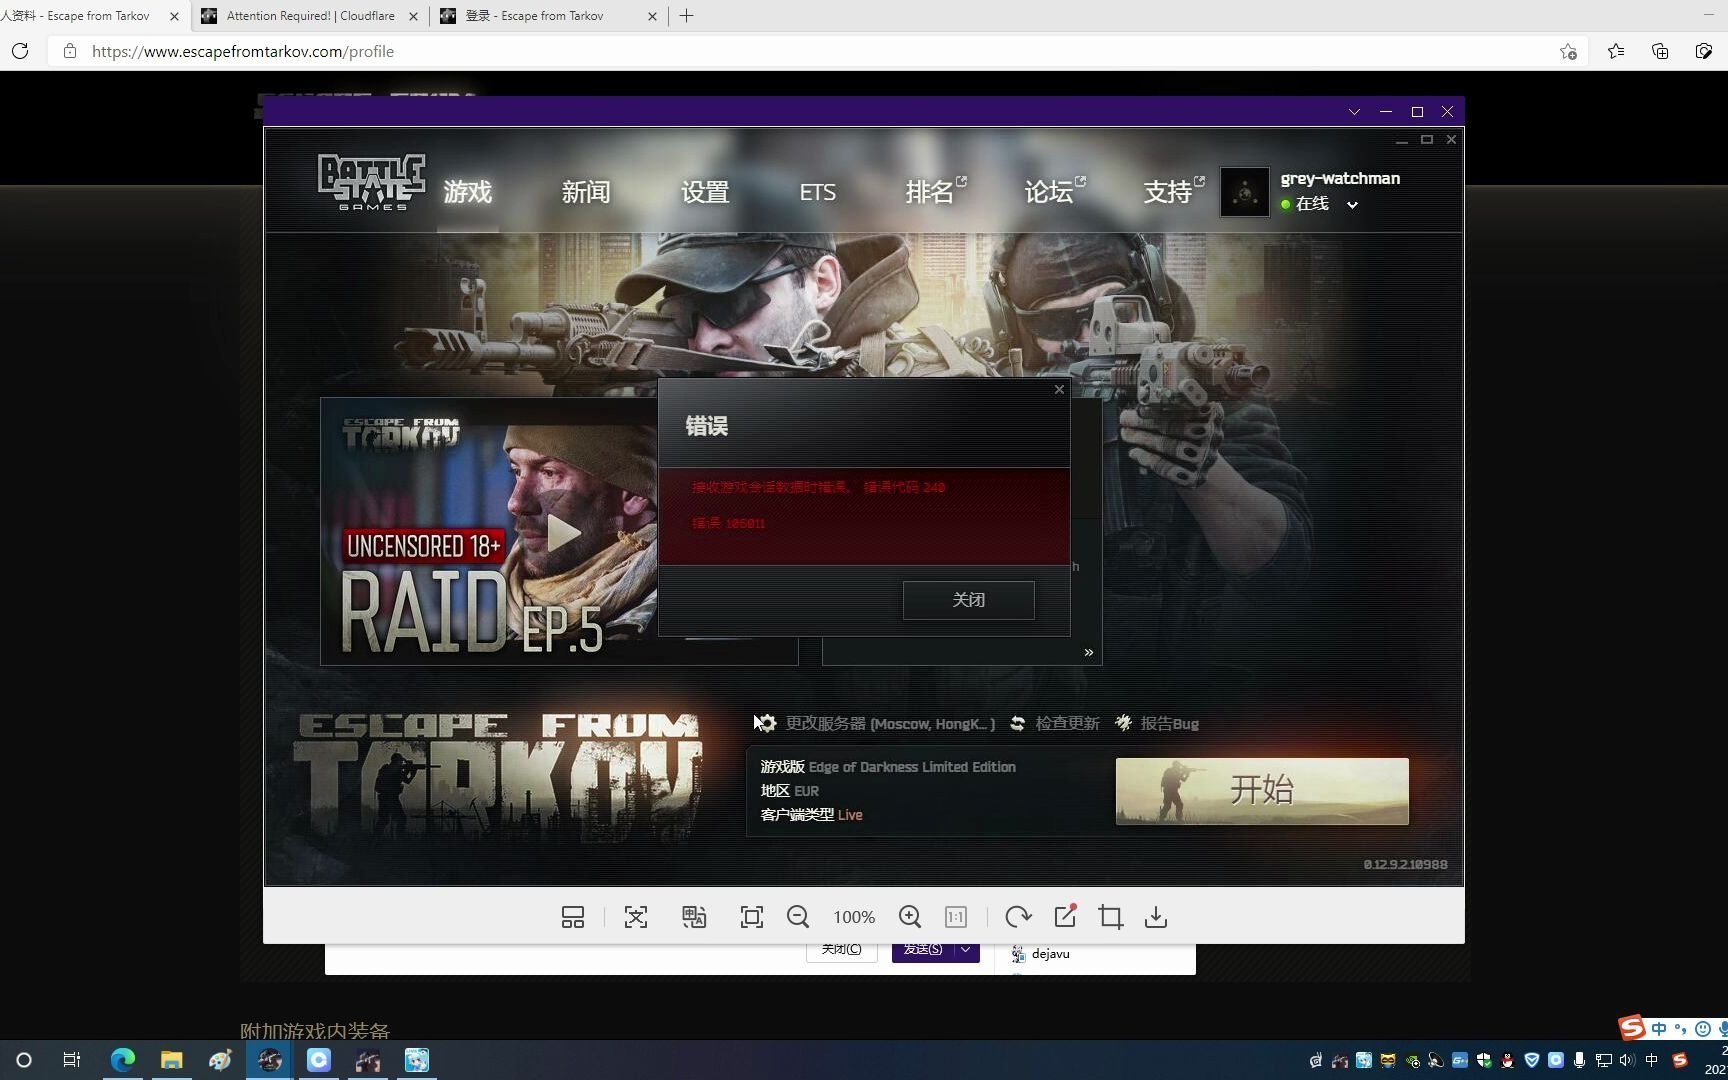Image resolution: width=1728 pixels, height=1080 pixels.
Task: Open the browser Collections icon
Action: click(1660, 51)
